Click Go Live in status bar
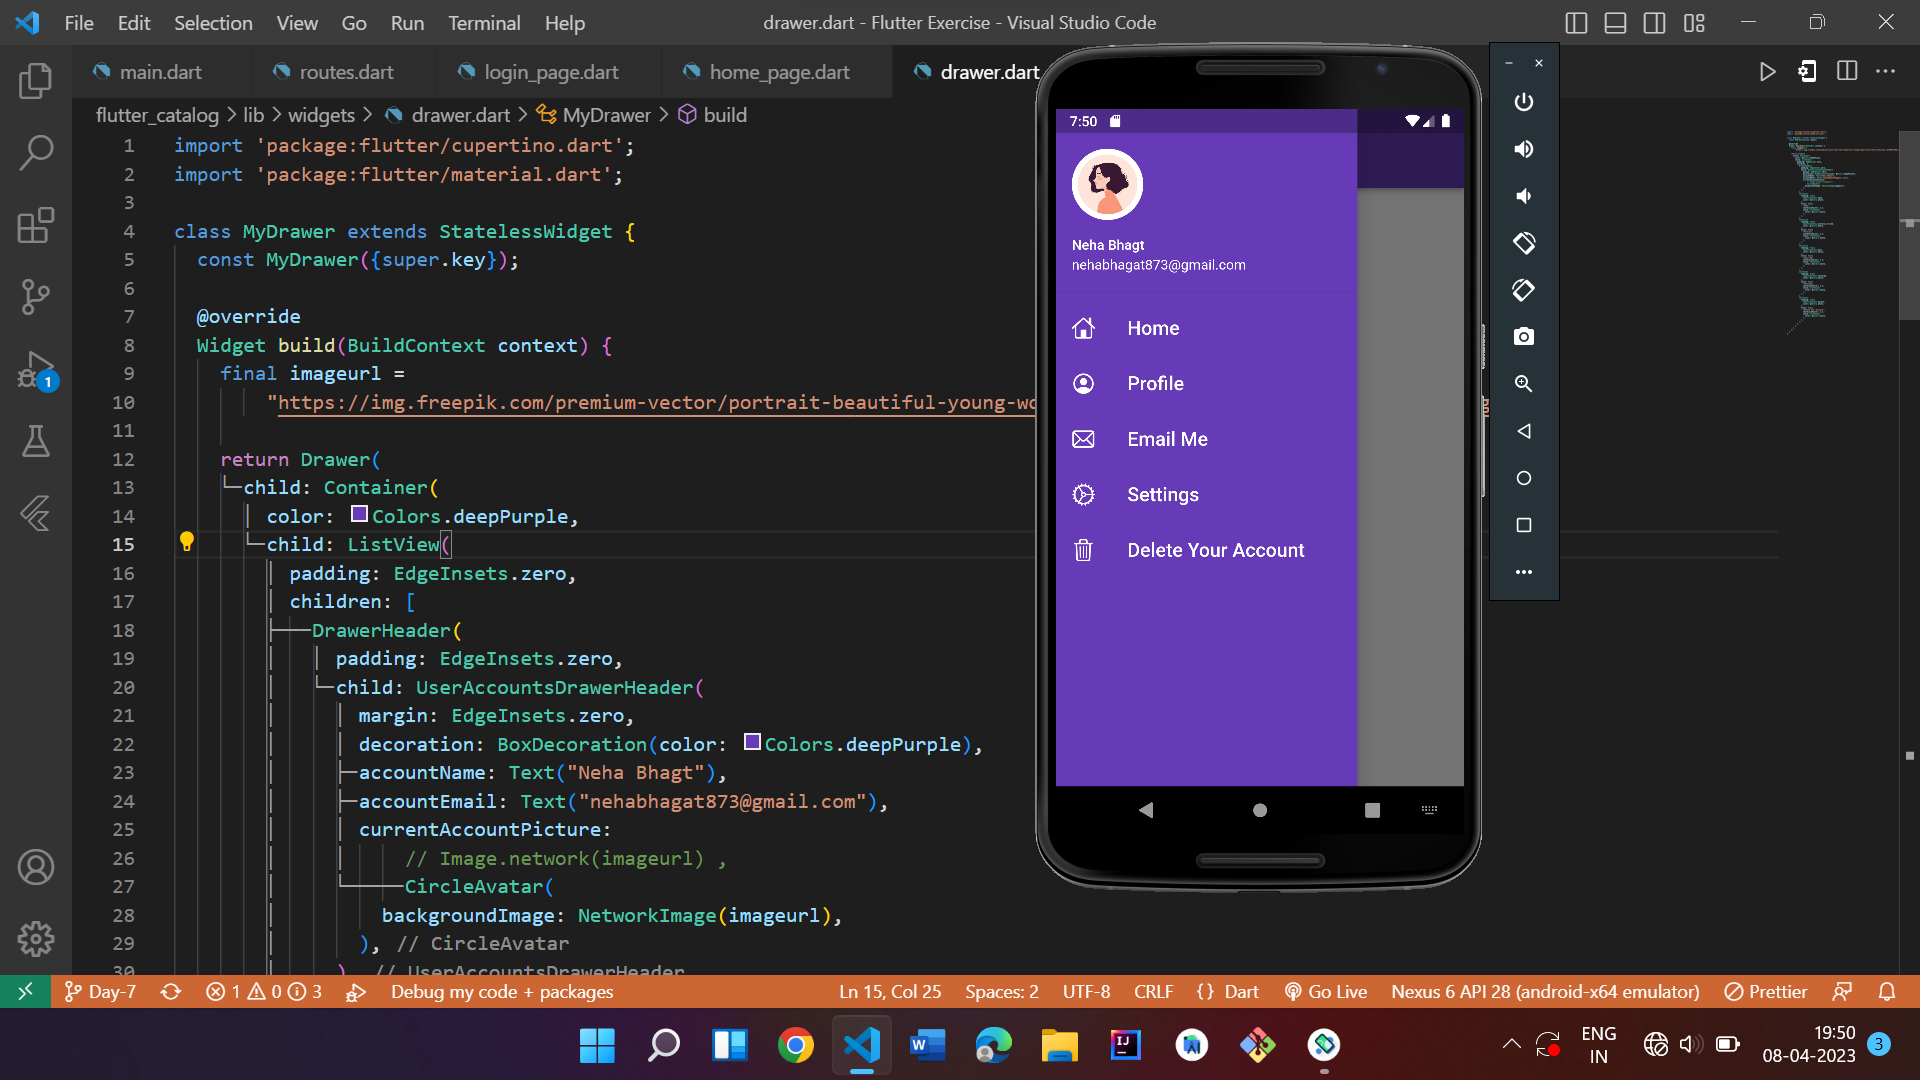Screen dimensions: 1920x1080 [1326, 992]
